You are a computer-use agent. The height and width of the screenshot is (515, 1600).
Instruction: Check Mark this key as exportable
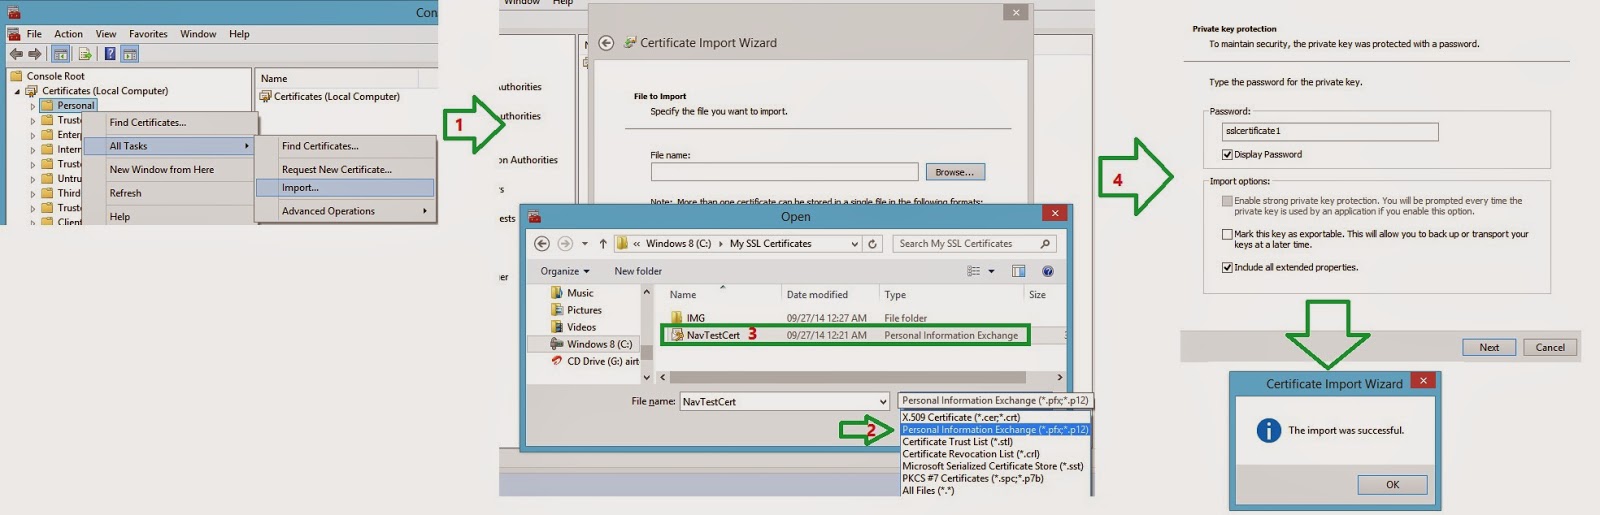click(1227, 235)
